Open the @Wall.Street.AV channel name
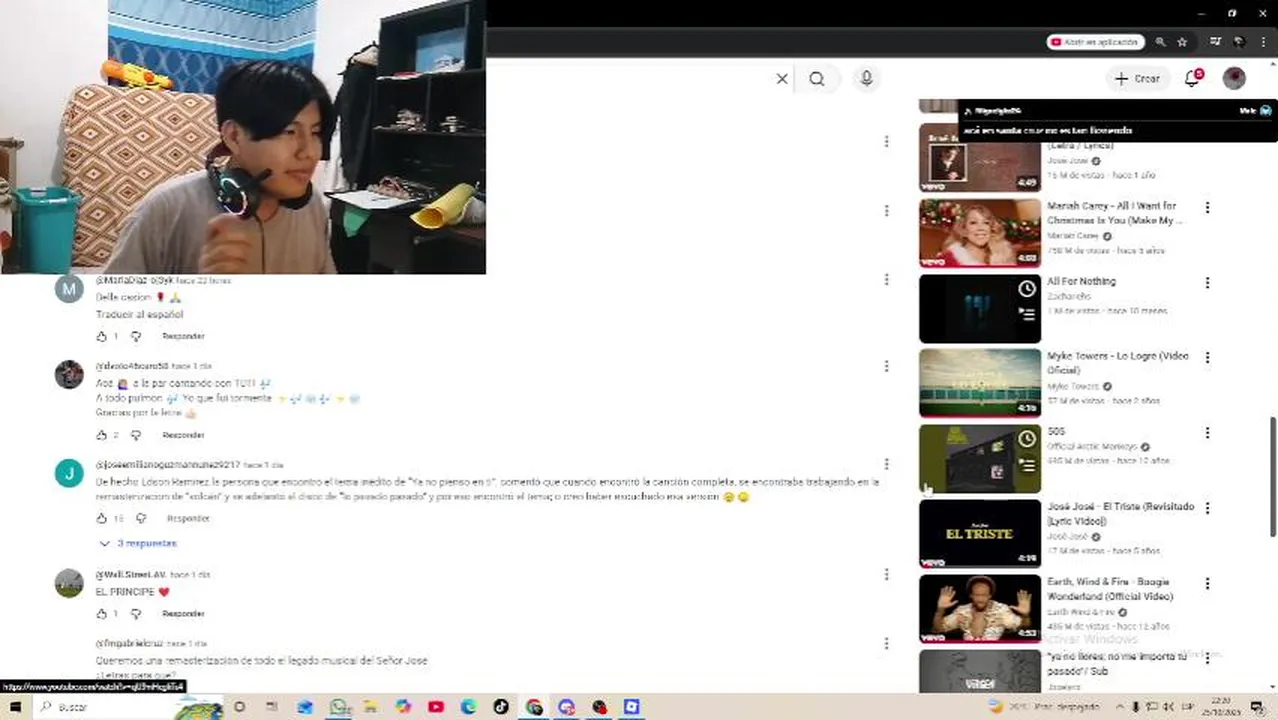1278x720 pixels. pyautogui.click(x=131, y=575)
